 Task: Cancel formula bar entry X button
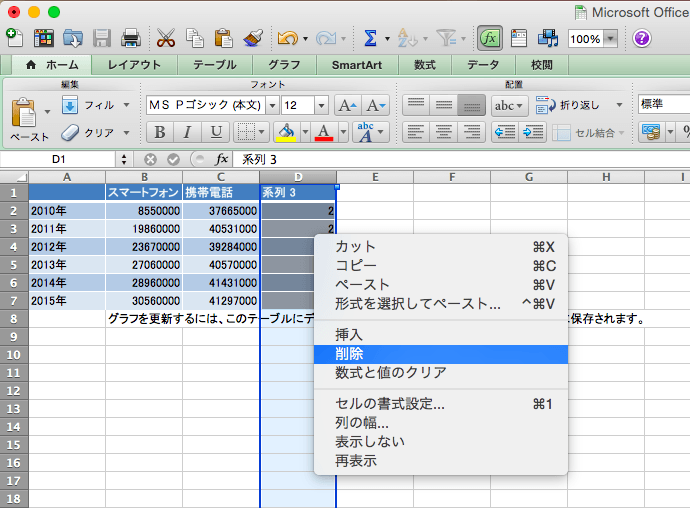tap(150, 159)
